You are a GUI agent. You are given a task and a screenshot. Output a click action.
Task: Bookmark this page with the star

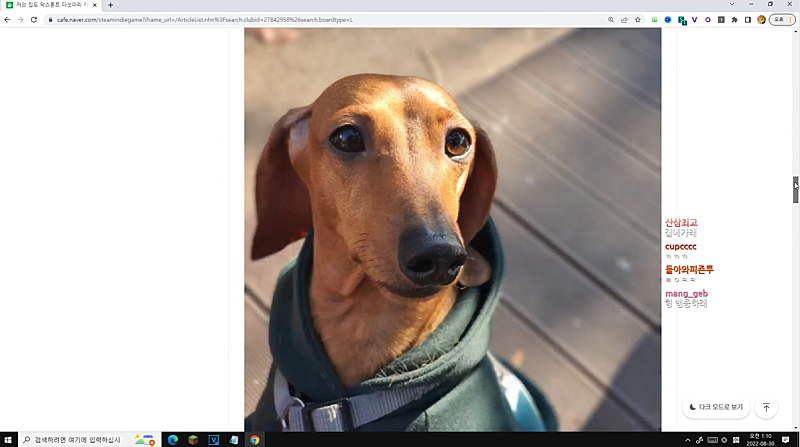tap(638, 20)
